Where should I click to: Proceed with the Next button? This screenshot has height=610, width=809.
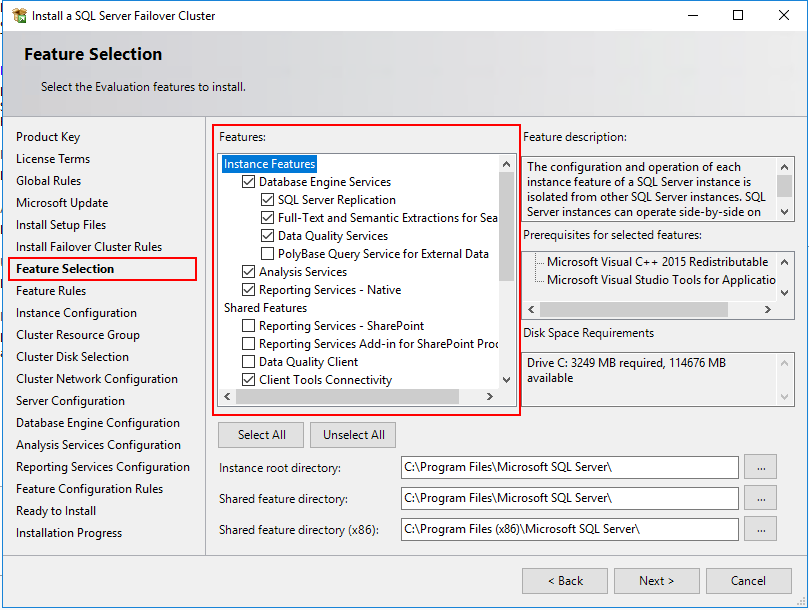[x=657, y=581]
